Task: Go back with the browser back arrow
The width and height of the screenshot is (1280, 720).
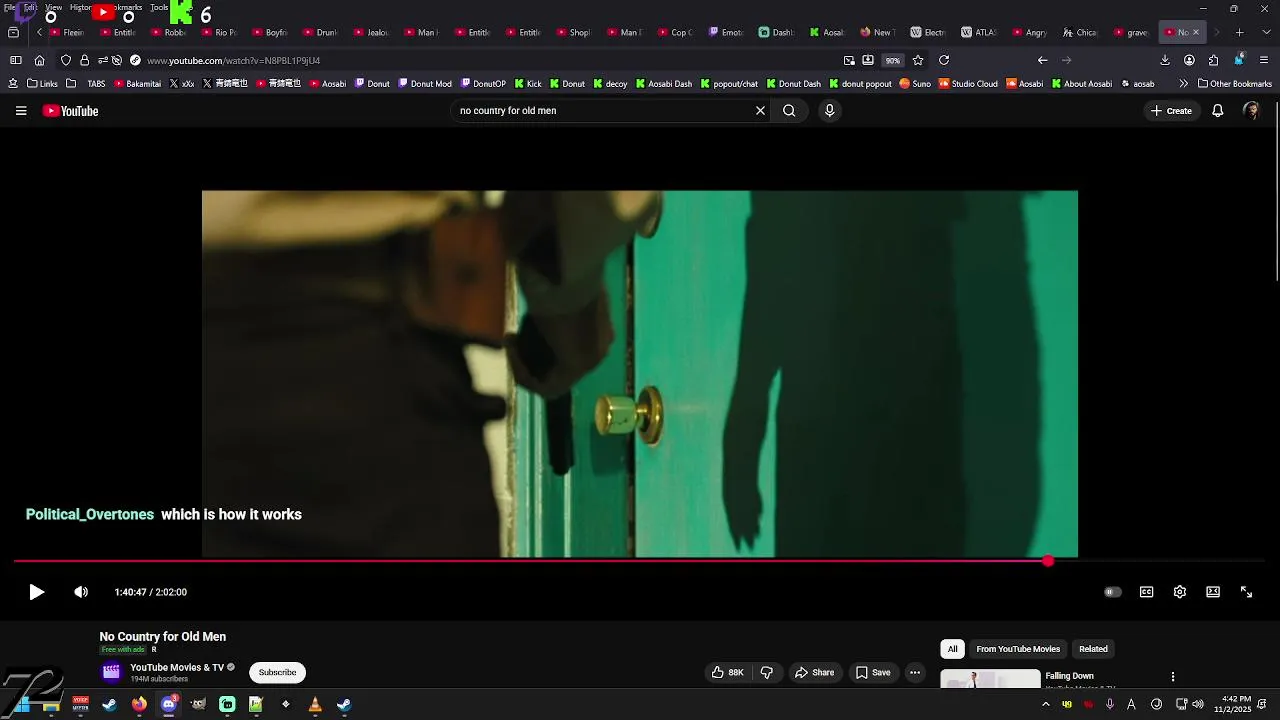Action: [1042, 60]
